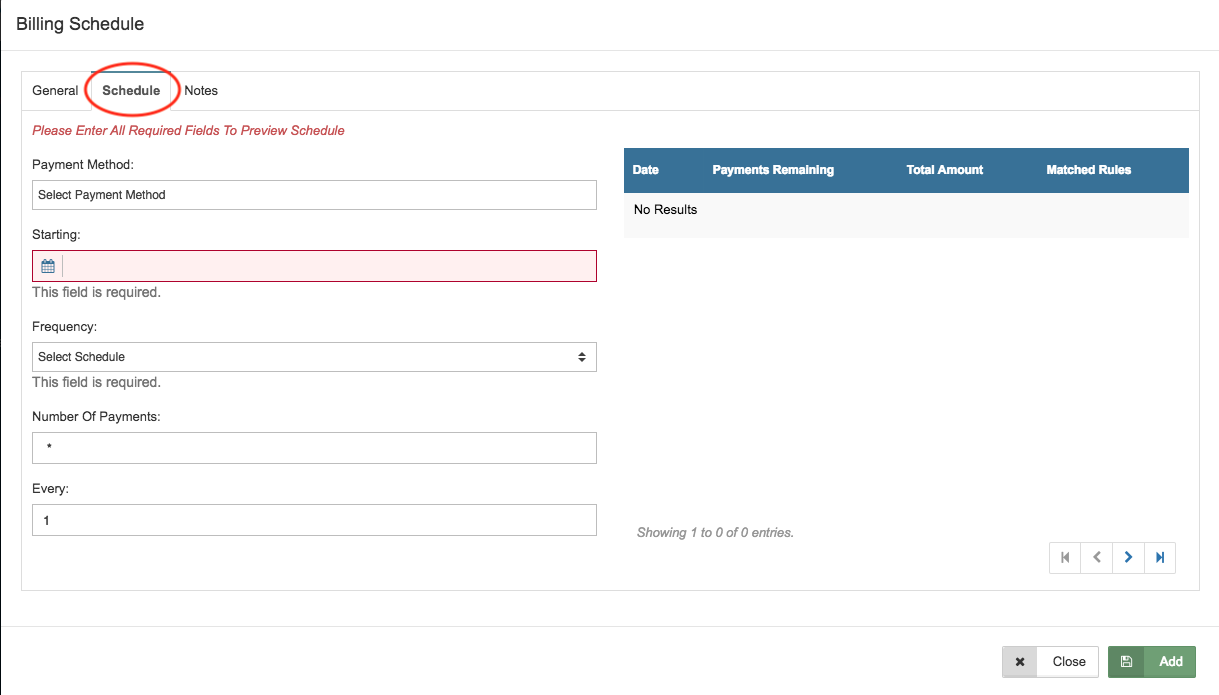This screenshot has height=695, width=1219.
Task: Click the Every interval input field
Action: pos(314,520)
